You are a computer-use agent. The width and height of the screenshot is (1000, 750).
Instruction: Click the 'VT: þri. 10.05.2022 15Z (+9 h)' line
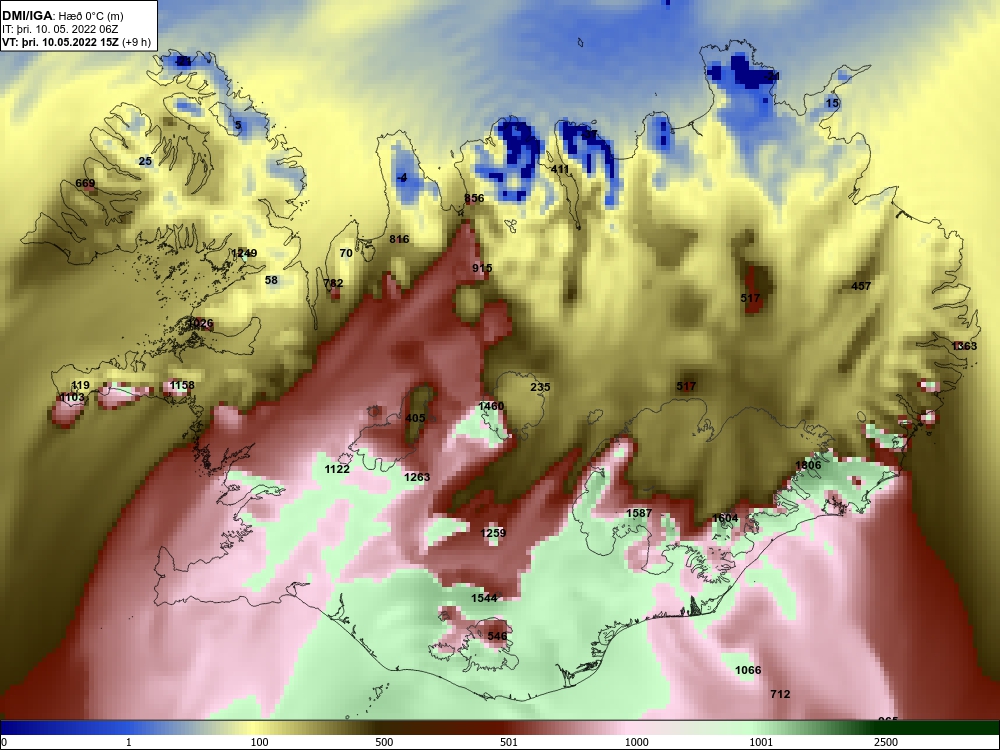tap(77, 43)
